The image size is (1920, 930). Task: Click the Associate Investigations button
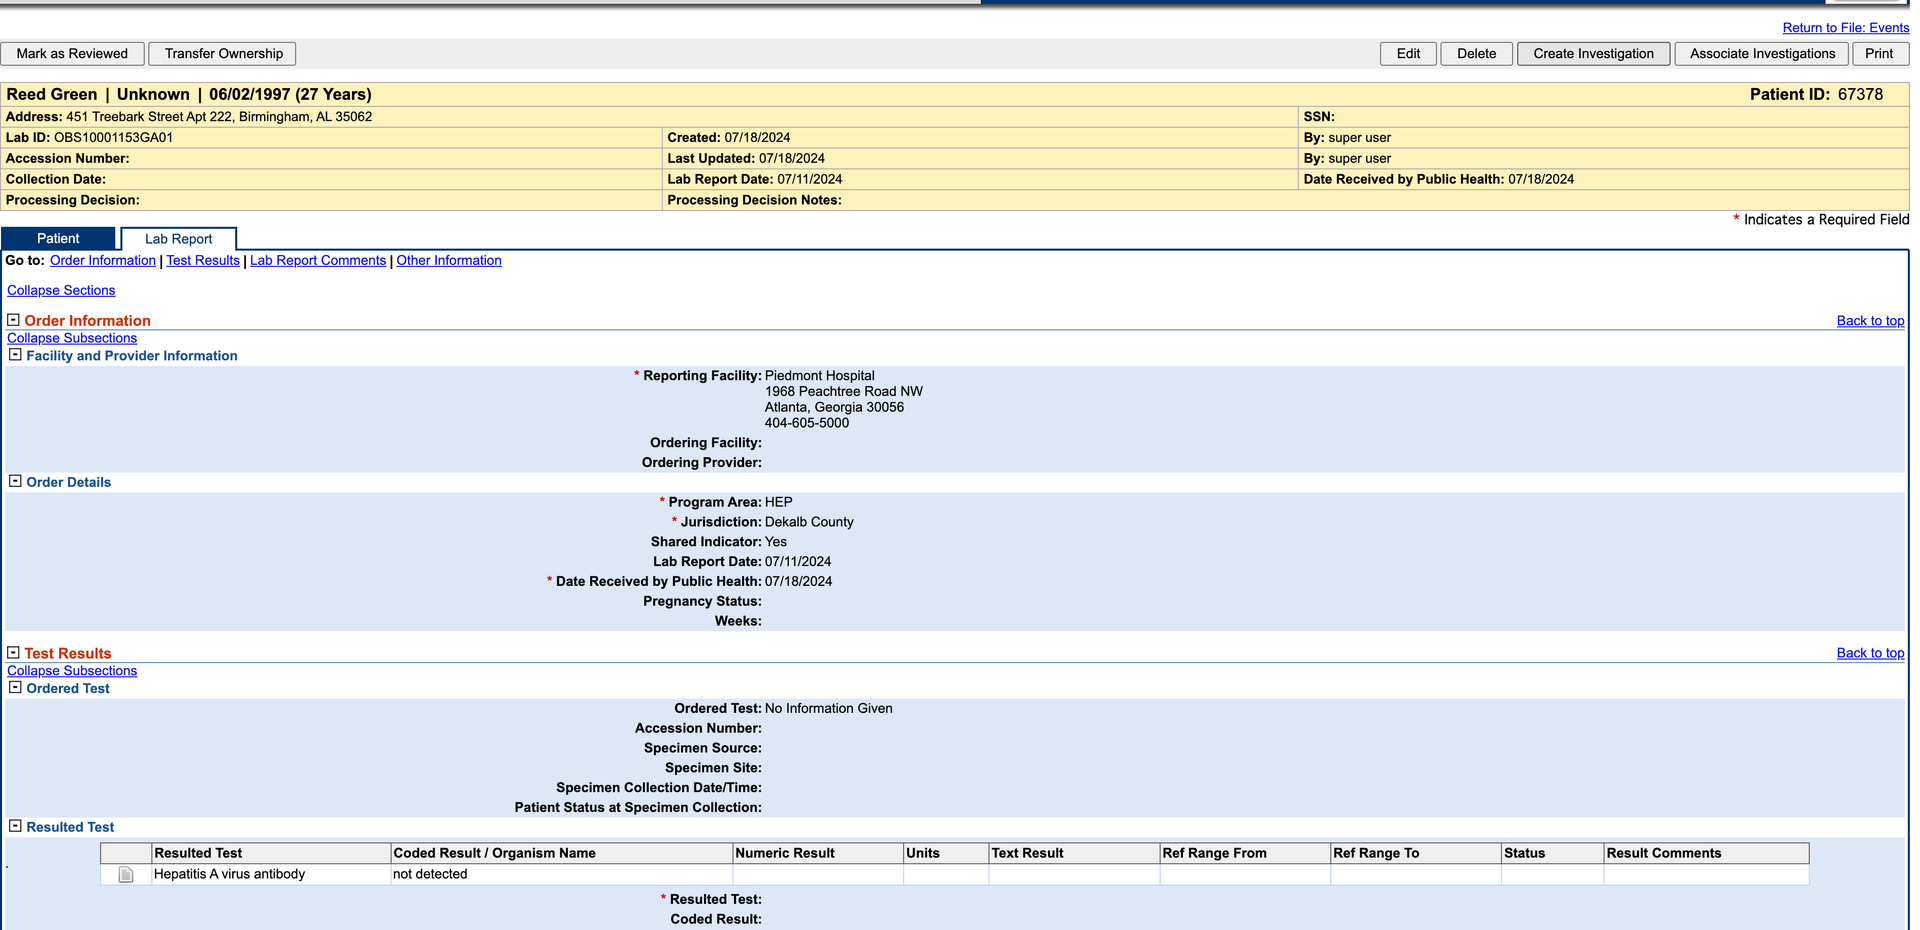click(1762, 53)
